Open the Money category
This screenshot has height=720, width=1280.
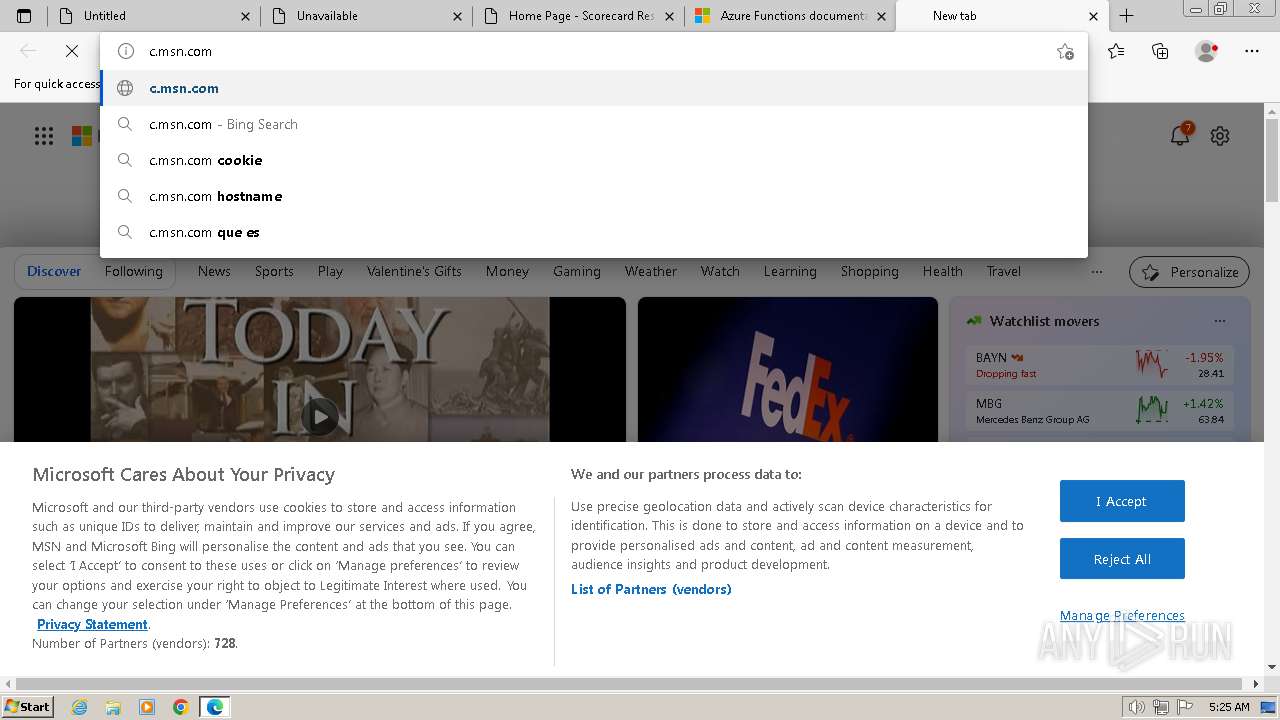(x=507, y=271)
